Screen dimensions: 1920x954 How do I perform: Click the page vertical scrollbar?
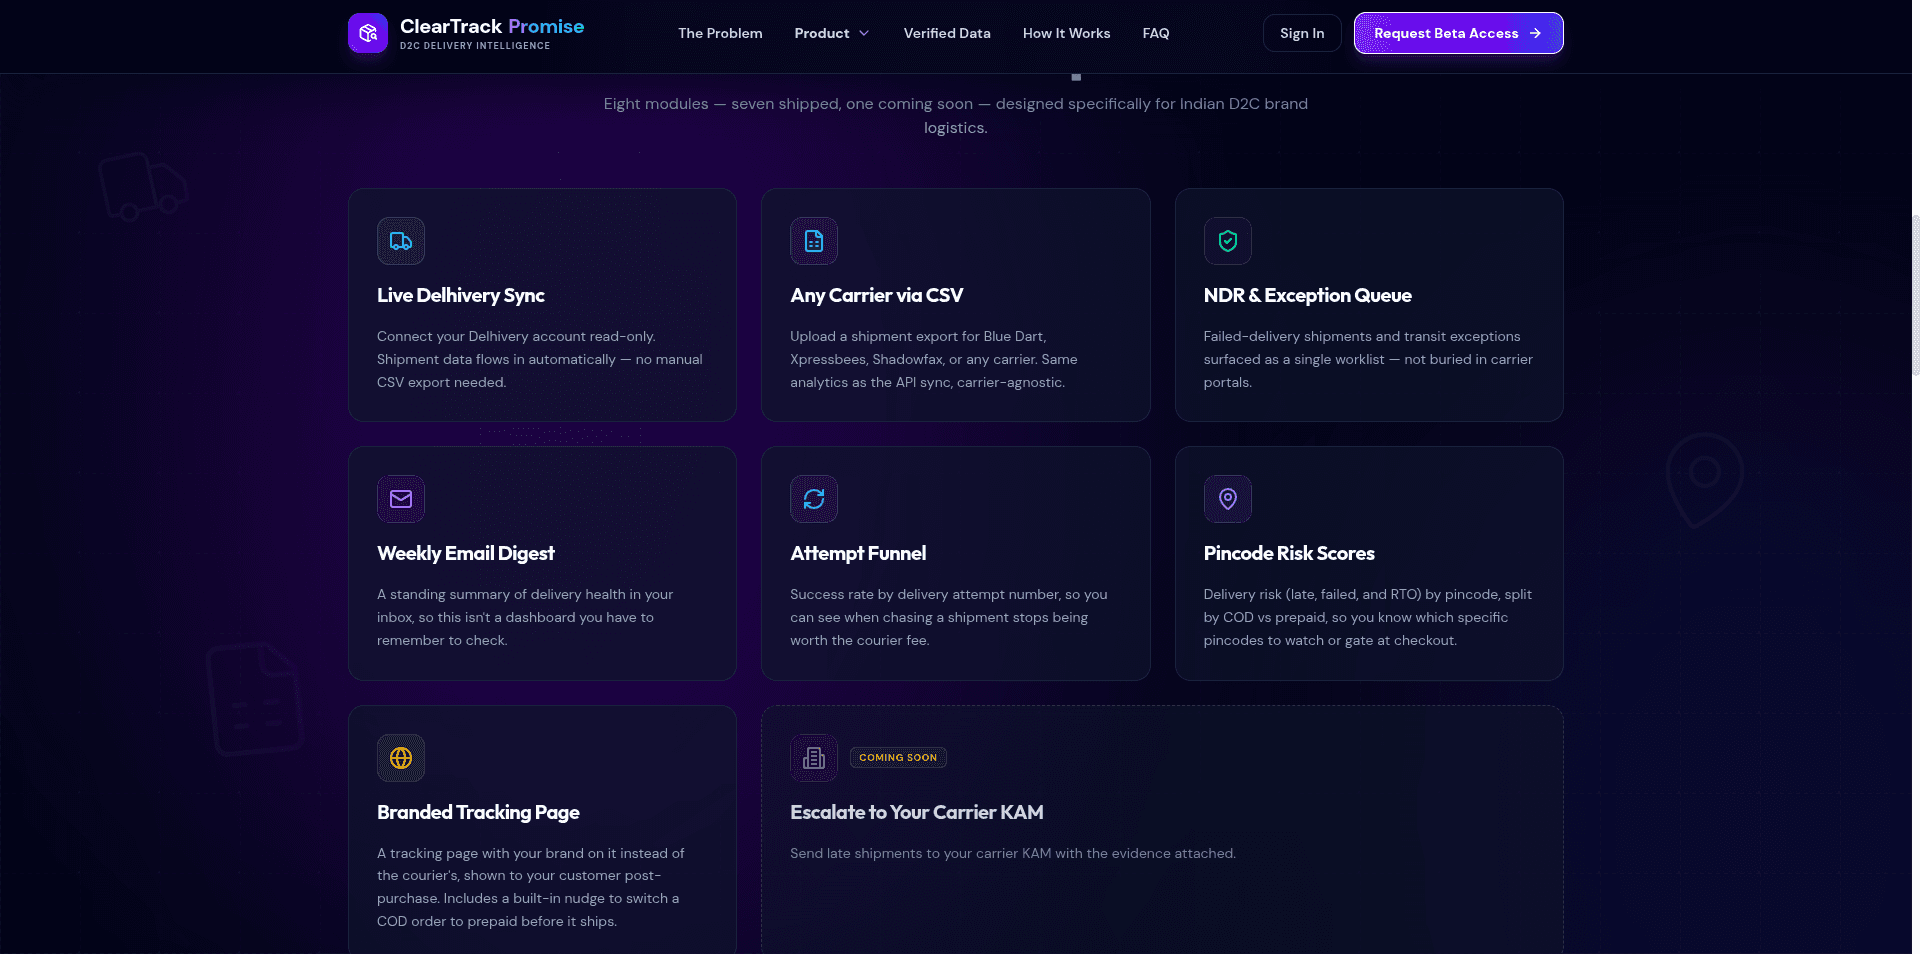coord(1915,295)
